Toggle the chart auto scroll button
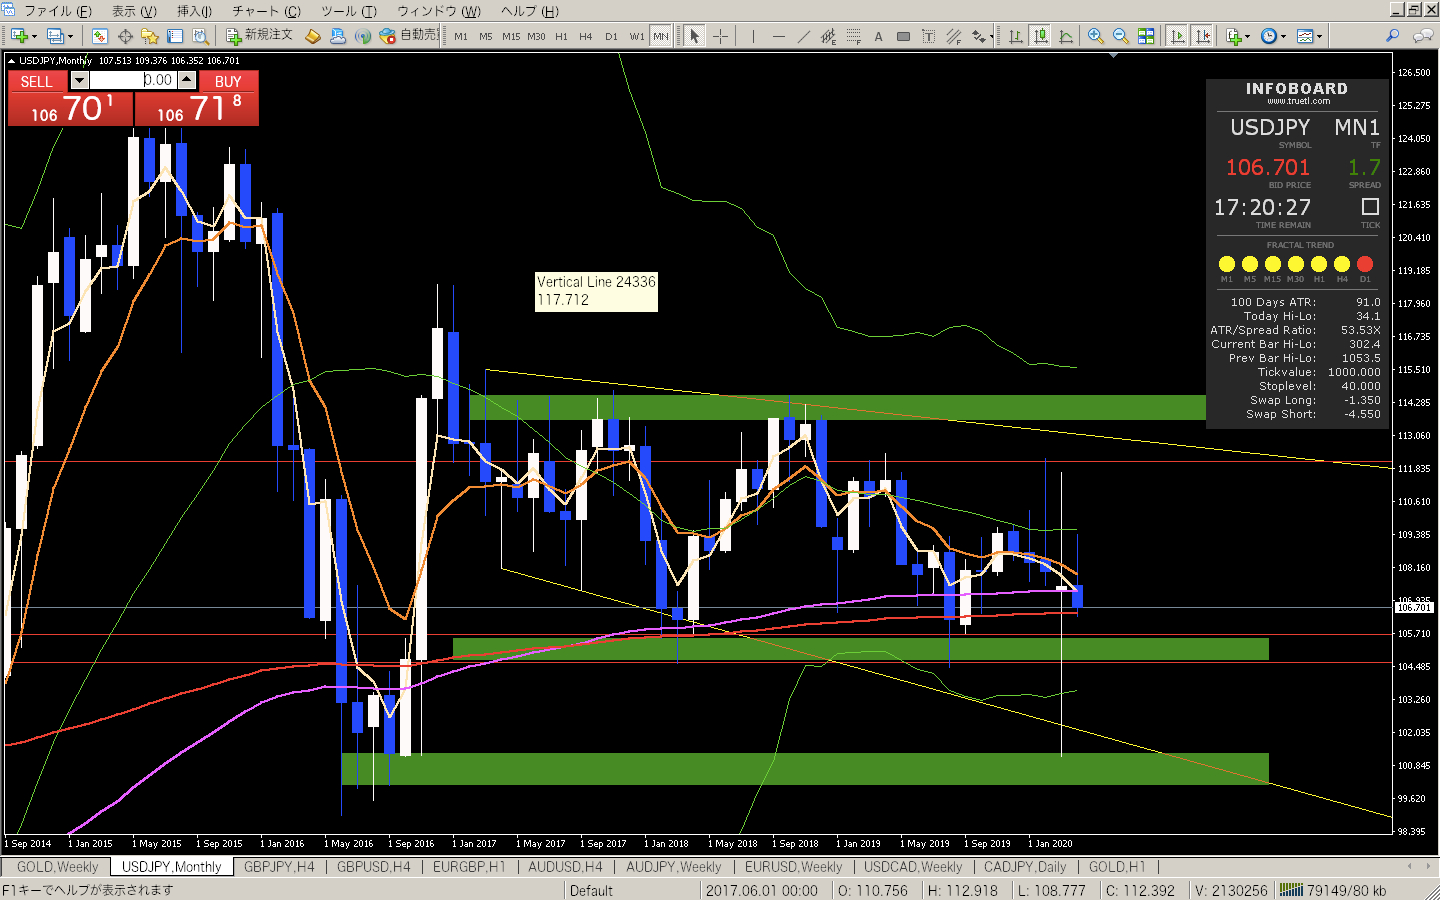 coord(1178,36)
